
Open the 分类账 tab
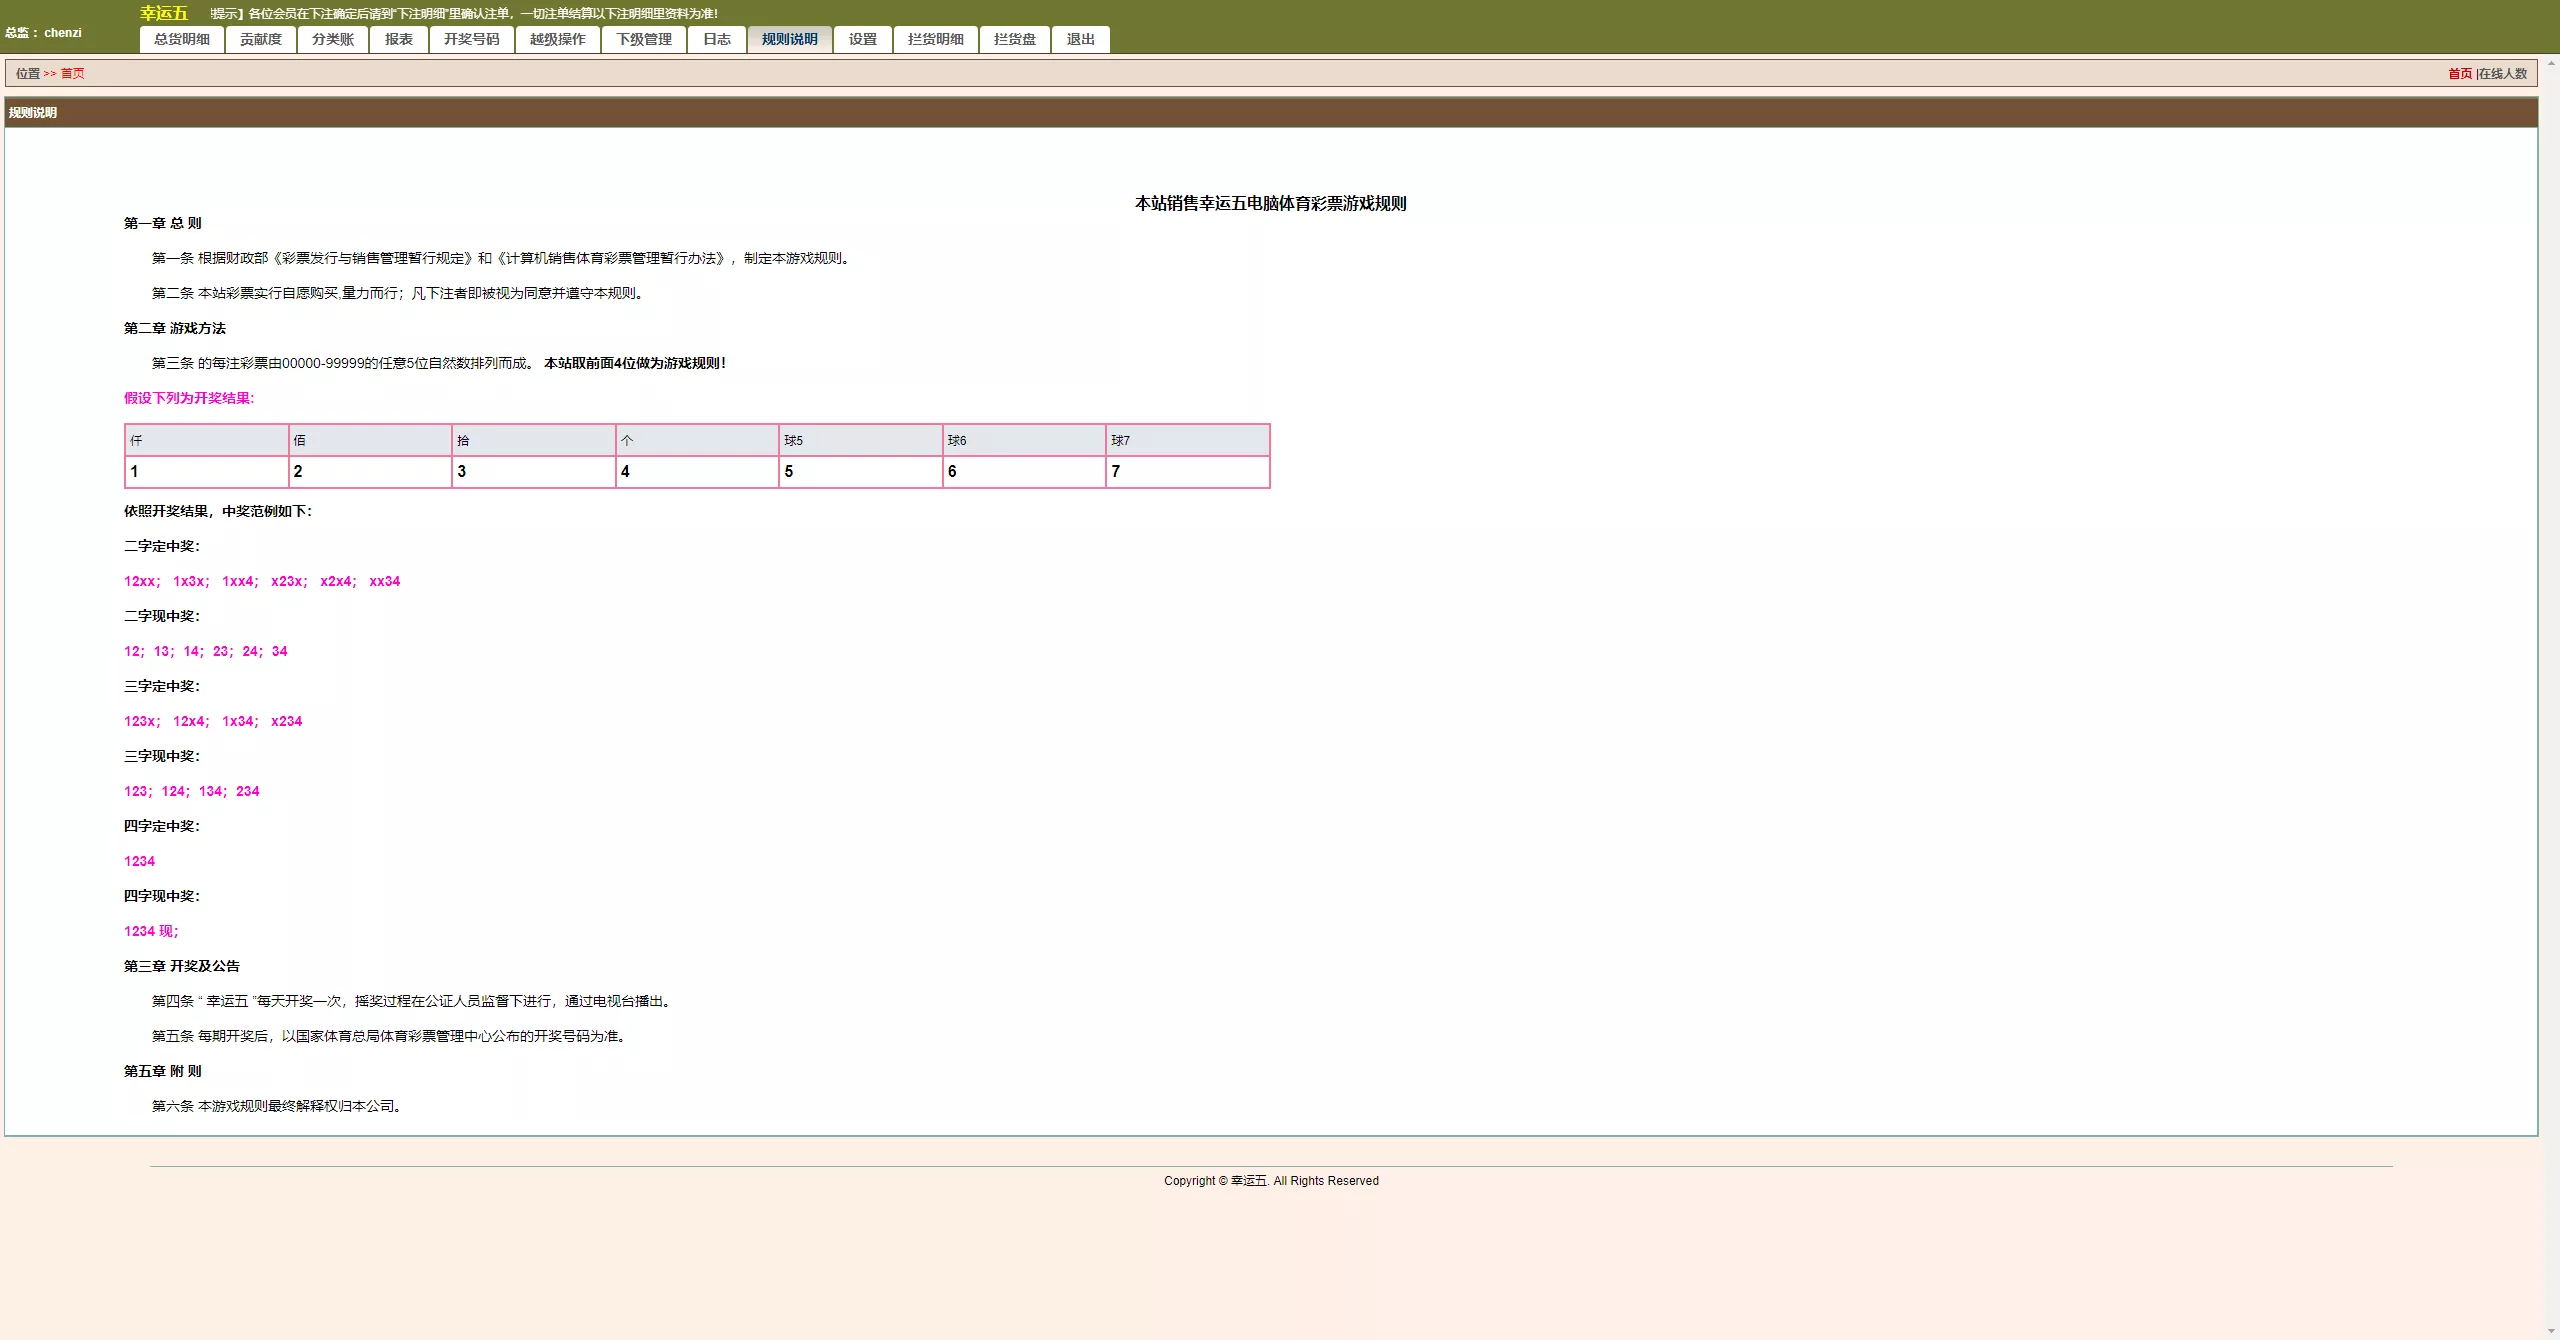(x=333, y=39)
